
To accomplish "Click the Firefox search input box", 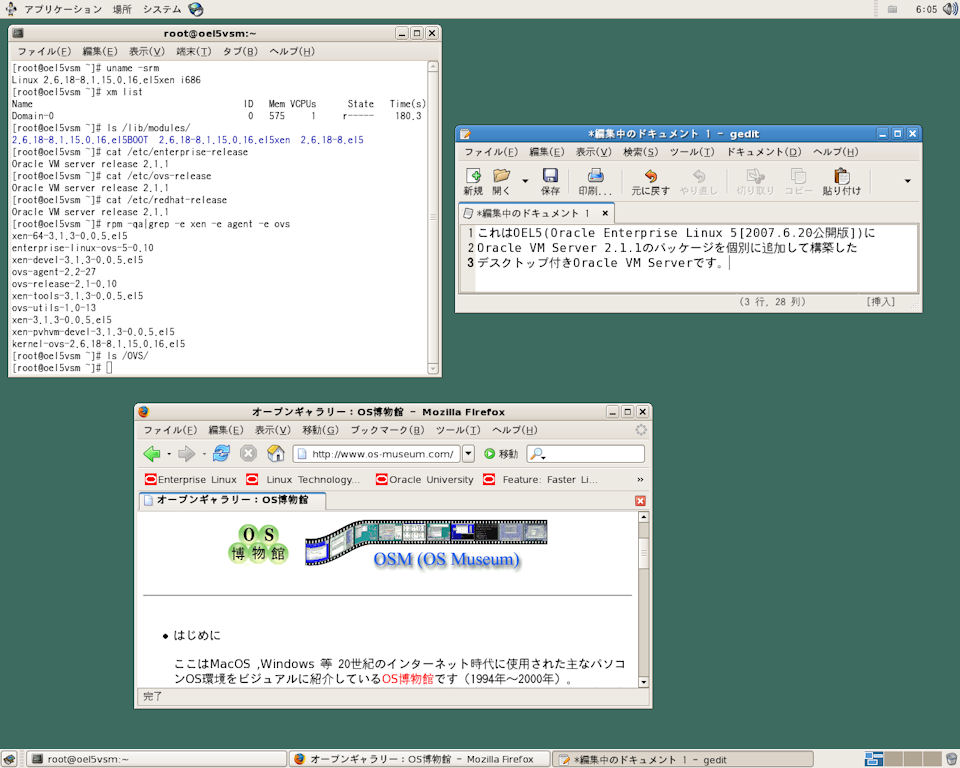I will pos(586,454).
